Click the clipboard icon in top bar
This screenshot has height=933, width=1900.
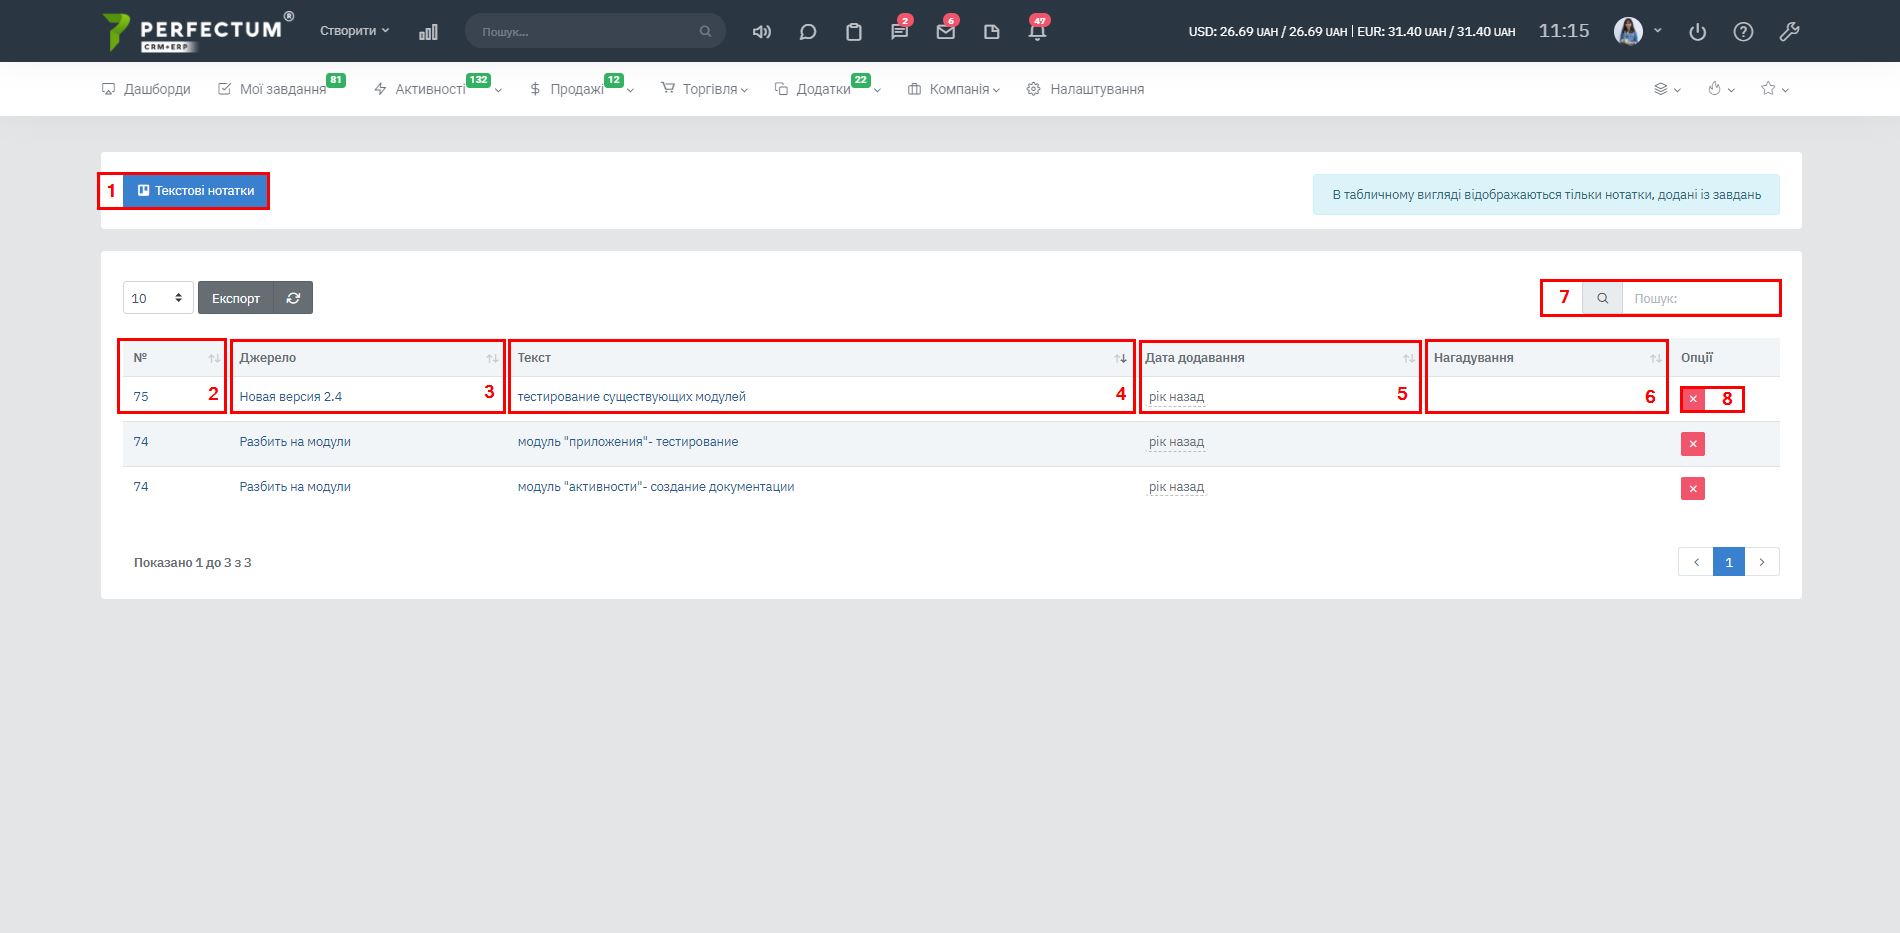click(853, 32)
